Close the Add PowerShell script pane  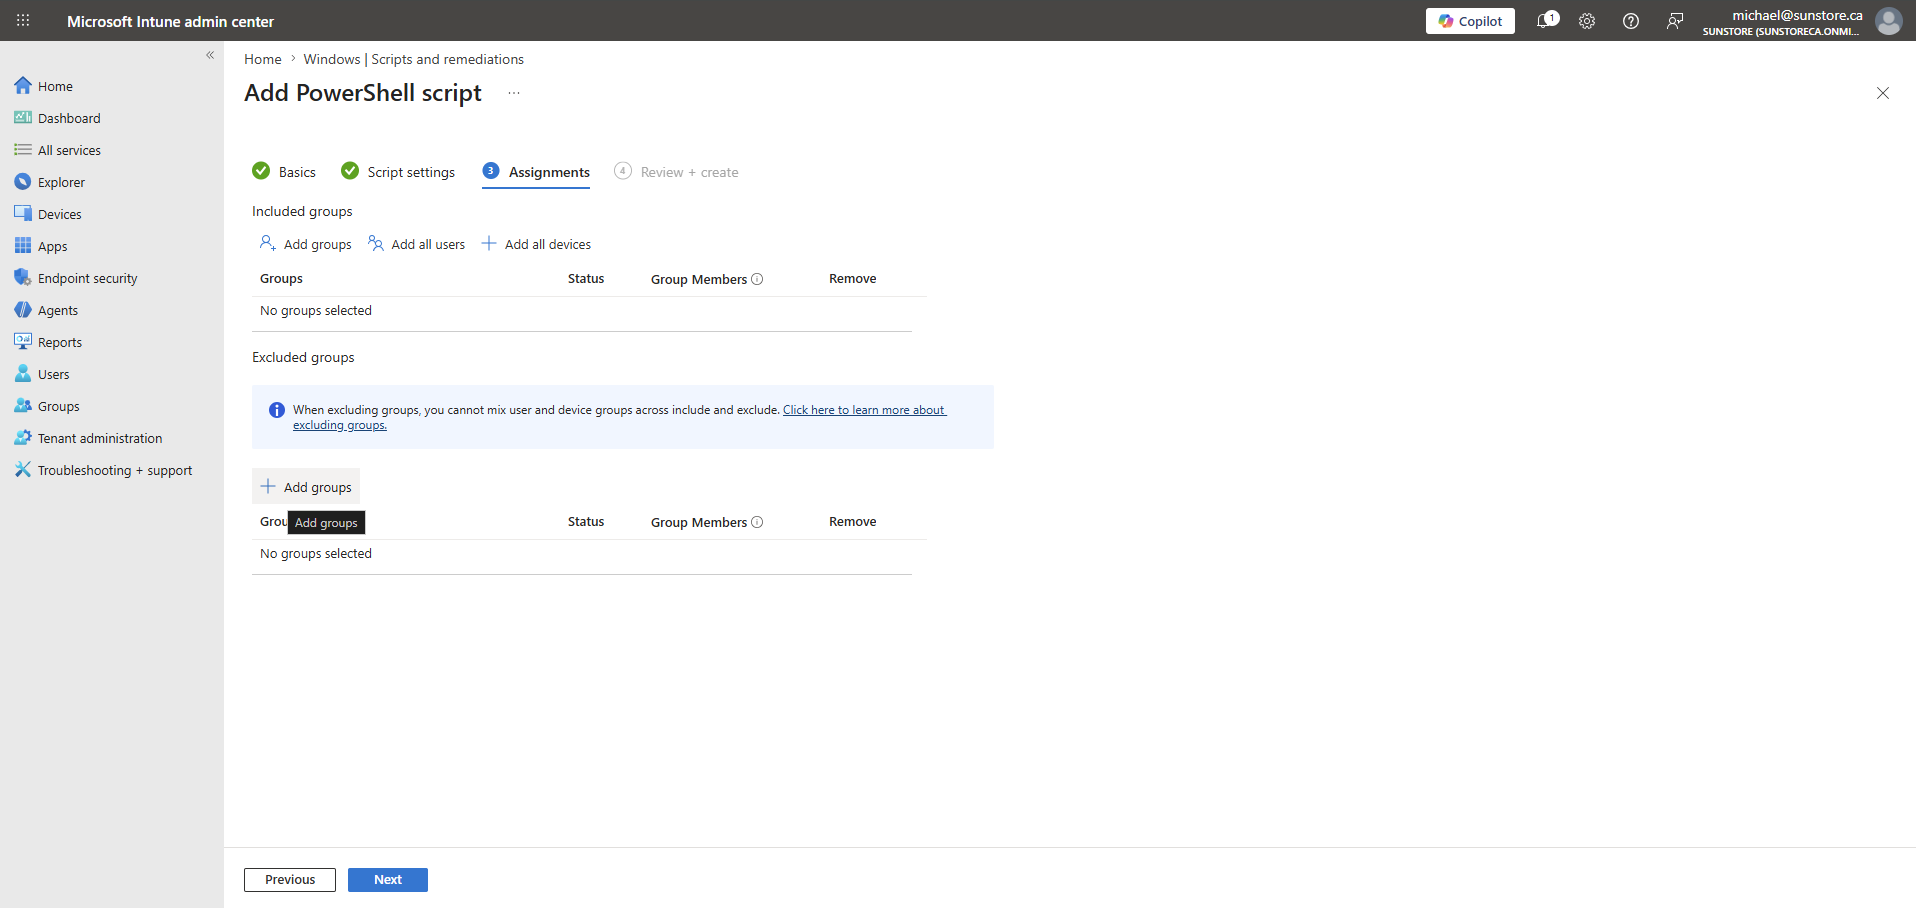(x=1882, y=93)
